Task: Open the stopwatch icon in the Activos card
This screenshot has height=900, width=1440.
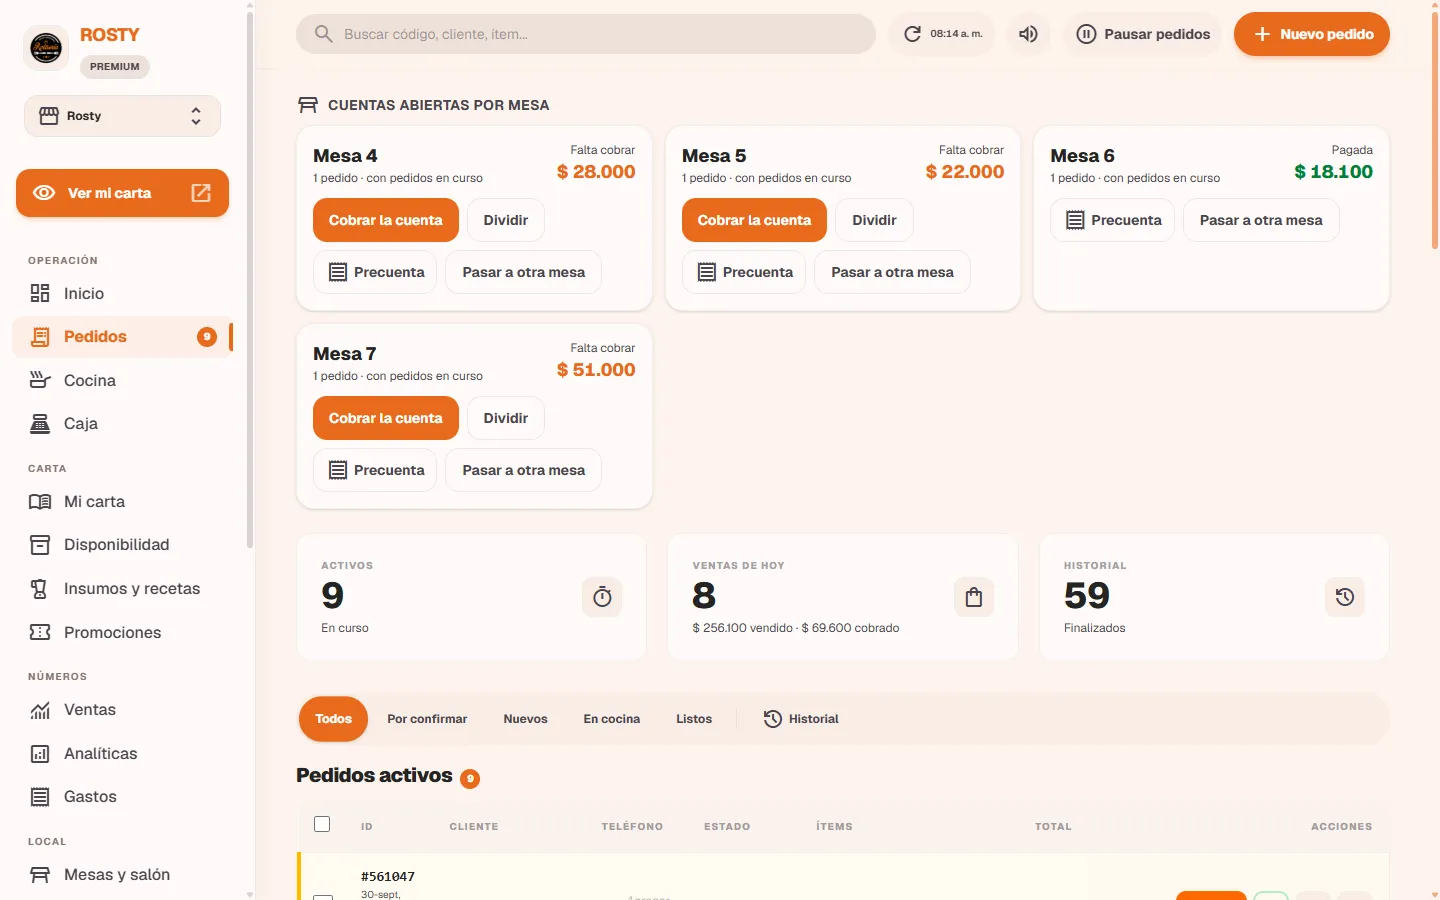Action: [602, 597]
